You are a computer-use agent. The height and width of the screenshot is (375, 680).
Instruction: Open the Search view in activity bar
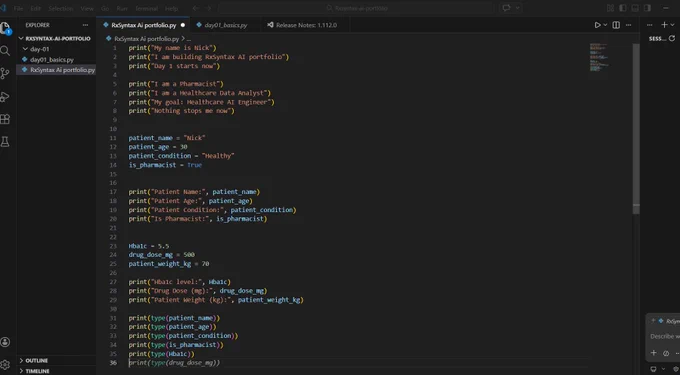(5, 51)
